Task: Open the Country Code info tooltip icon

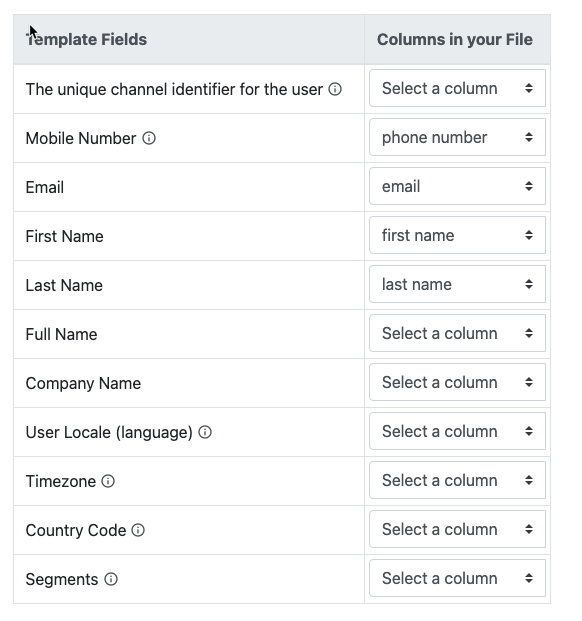Action: [x=138, y=530]
